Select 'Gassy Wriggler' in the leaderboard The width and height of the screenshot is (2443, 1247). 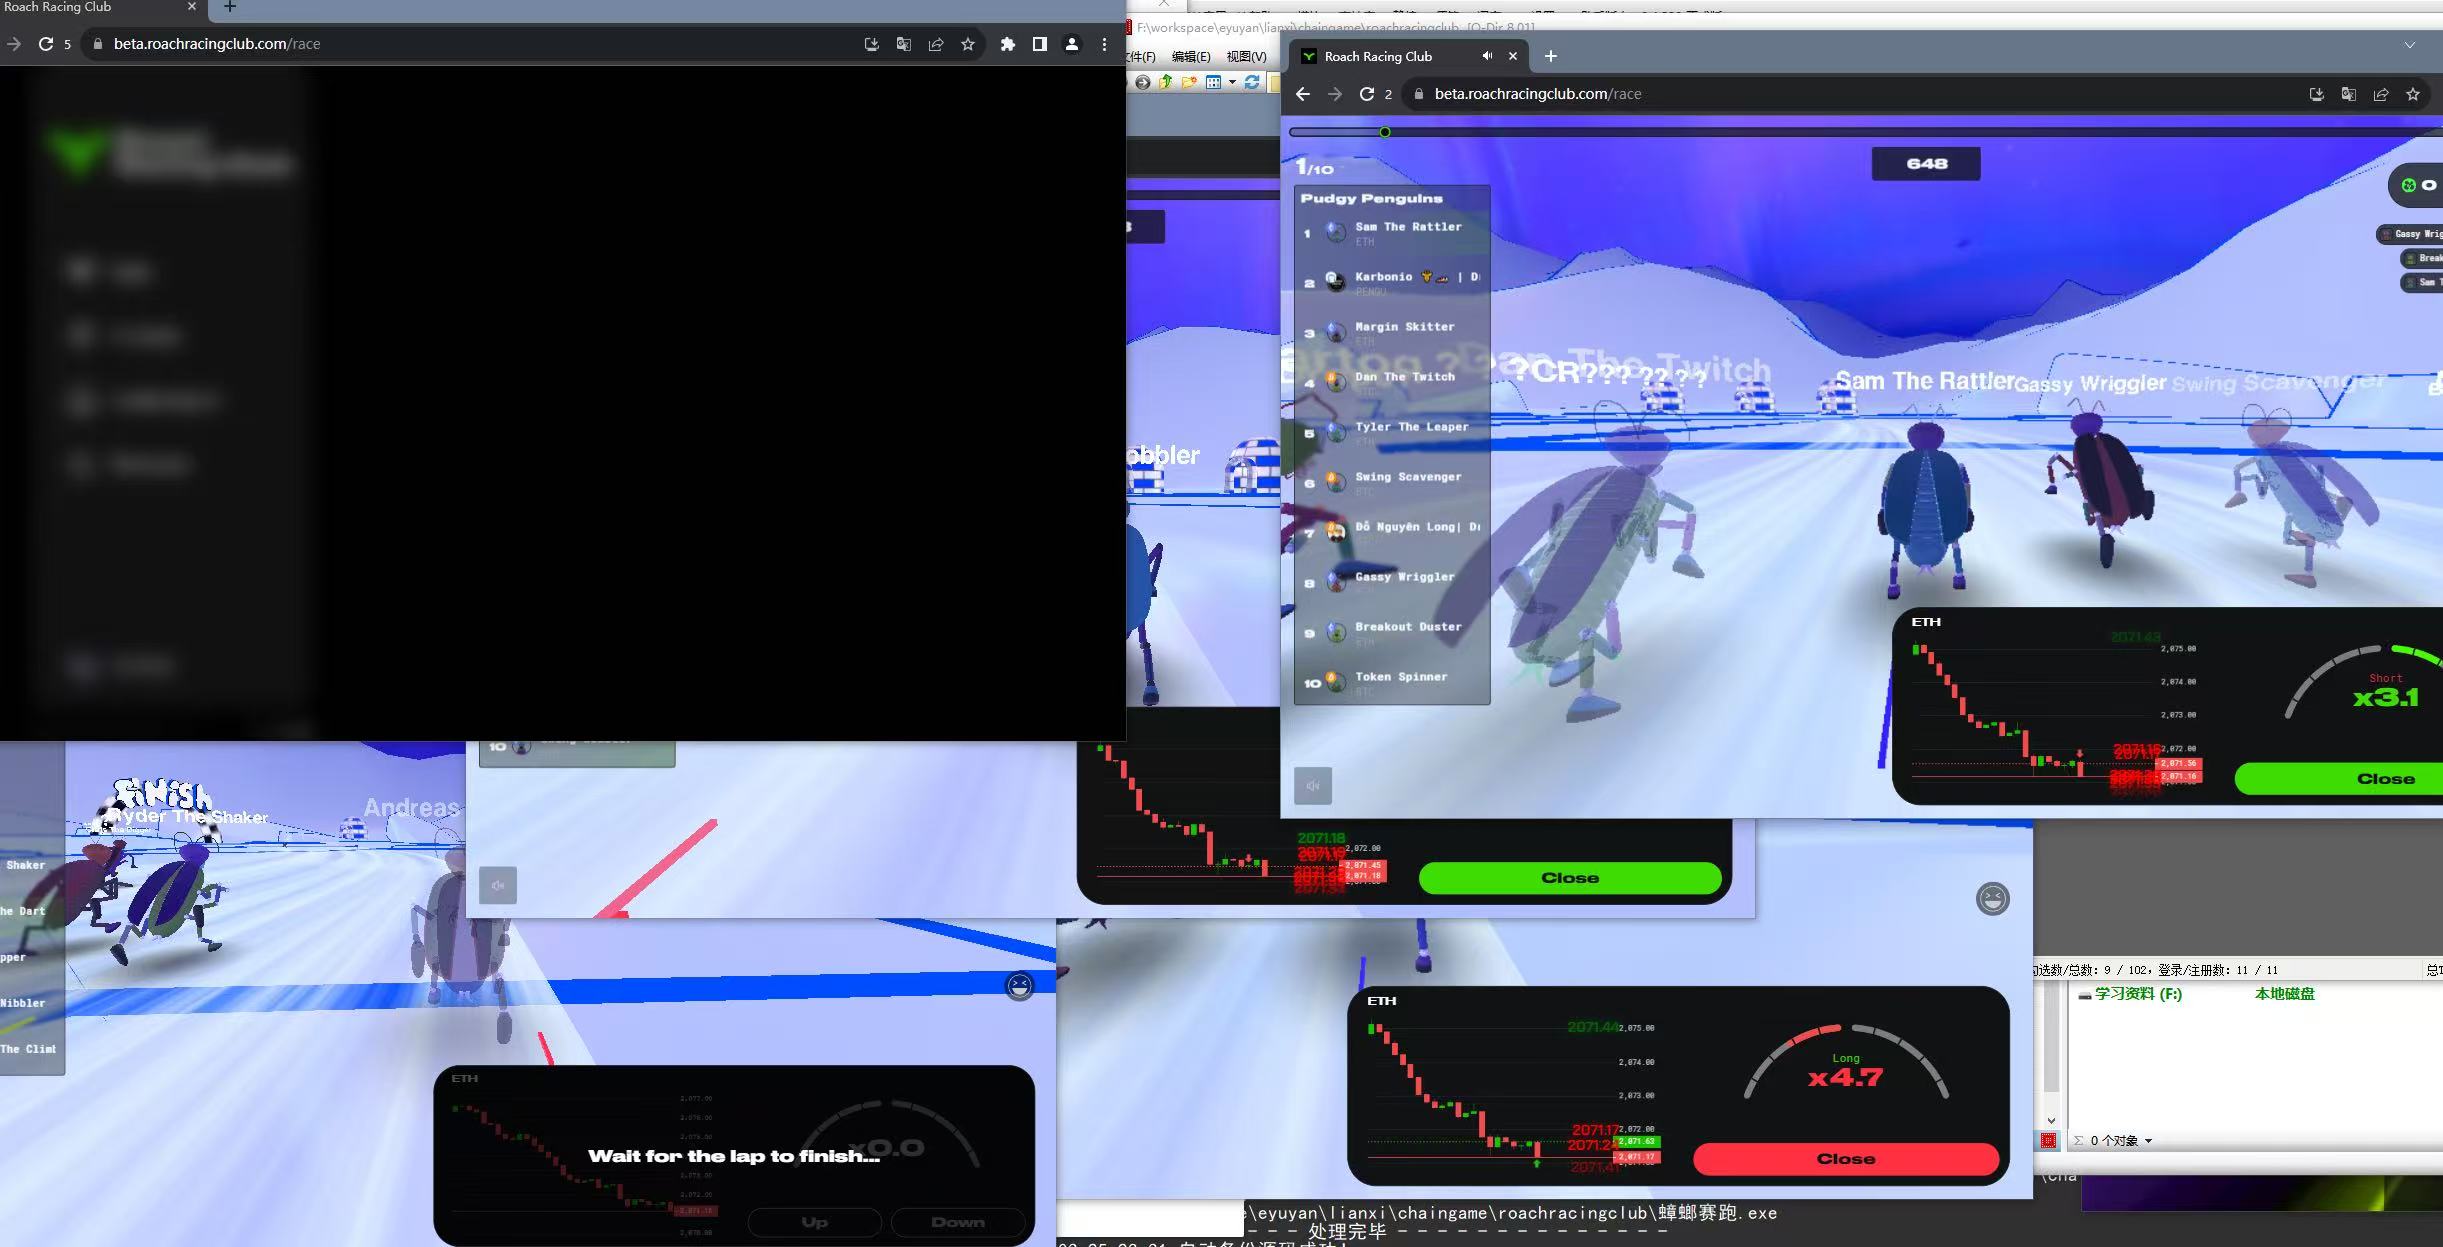1392,583
